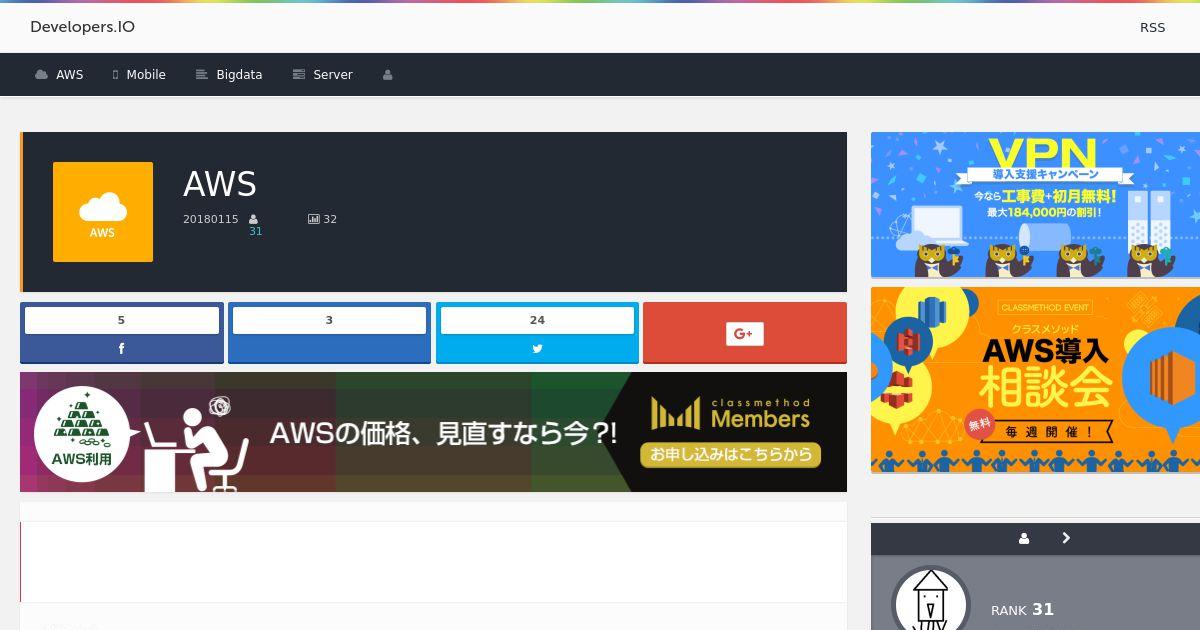Click the cloud icon beside AWS menu

[41, 75]
